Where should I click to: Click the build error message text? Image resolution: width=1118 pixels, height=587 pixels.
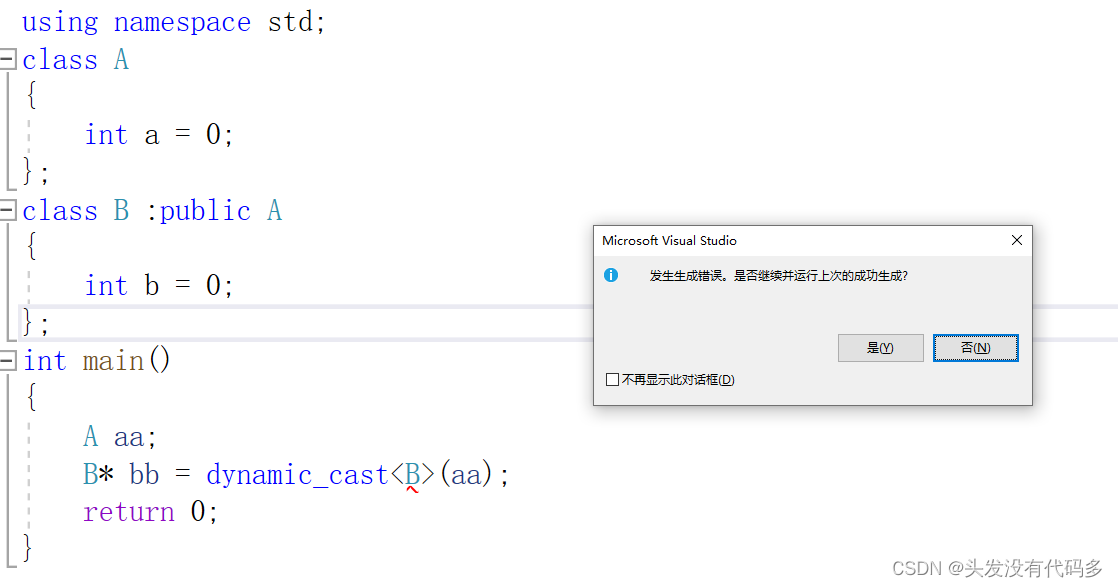pos(779,275)
